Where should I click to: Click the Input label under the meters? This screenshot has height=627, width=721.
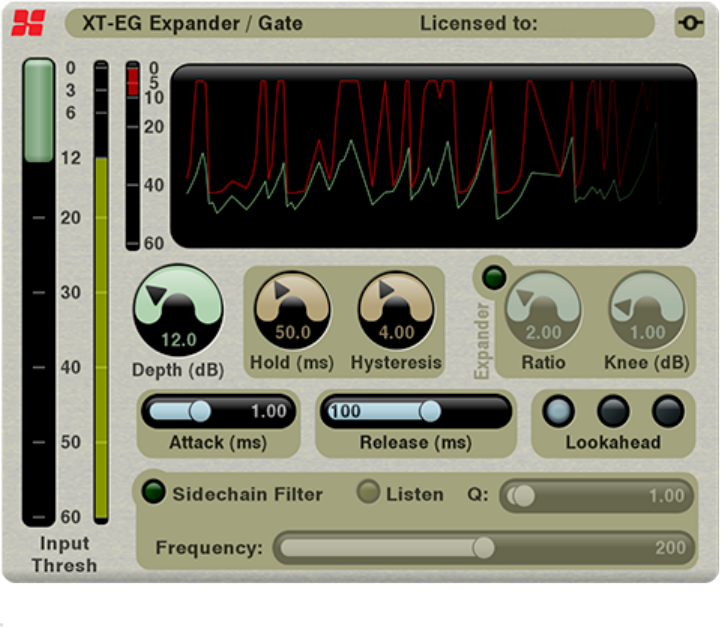[64, 544]
